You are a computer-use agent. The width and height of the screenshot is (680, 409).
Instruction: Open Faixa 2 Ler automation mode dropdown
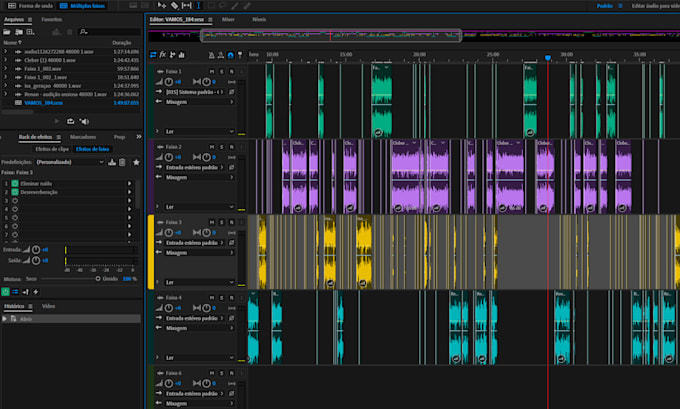[199, 207]
